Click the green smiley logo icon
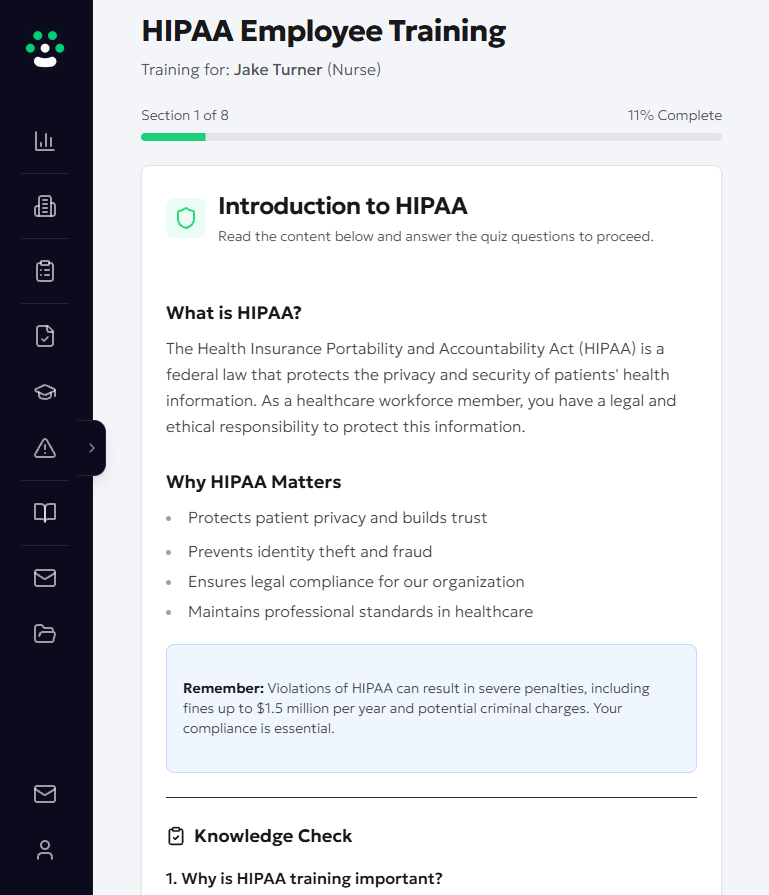Viewport: 769px width, 895px height. point(45,48)
